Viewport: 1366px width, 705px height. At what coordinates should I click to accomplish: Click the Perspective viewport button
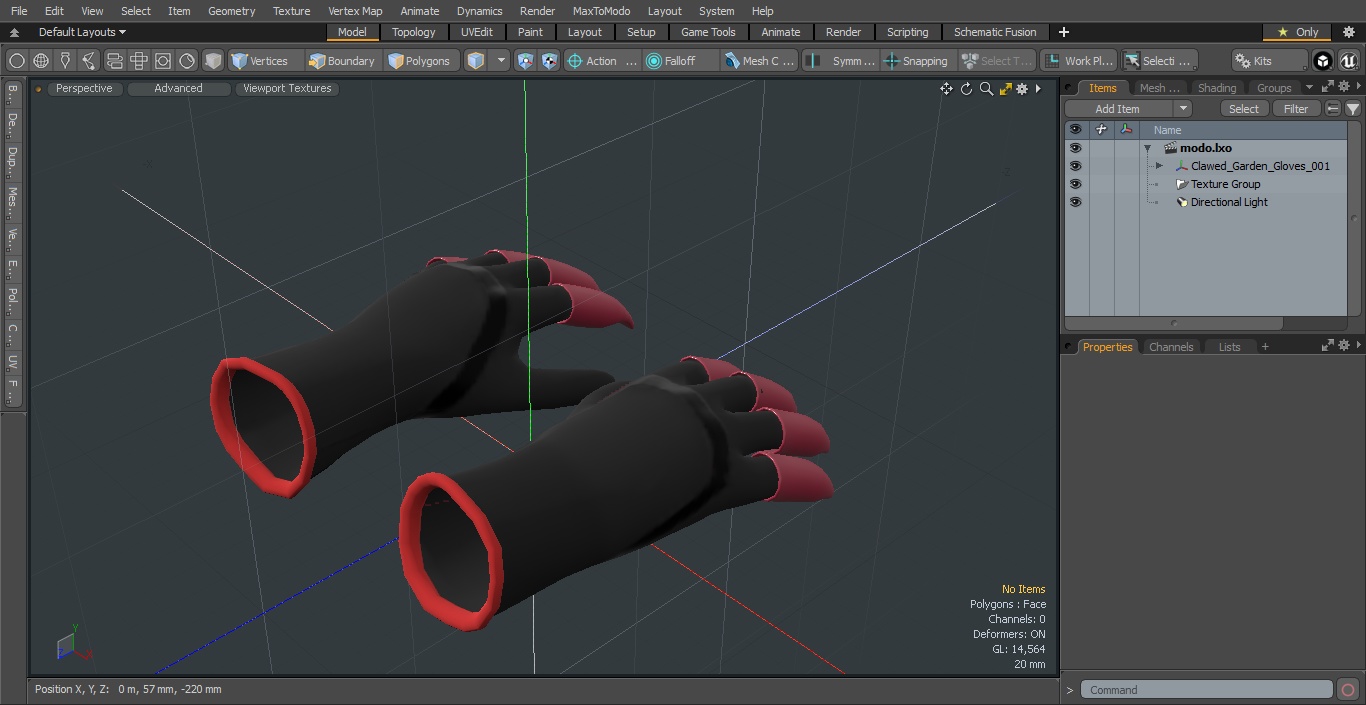coord(84,88)
